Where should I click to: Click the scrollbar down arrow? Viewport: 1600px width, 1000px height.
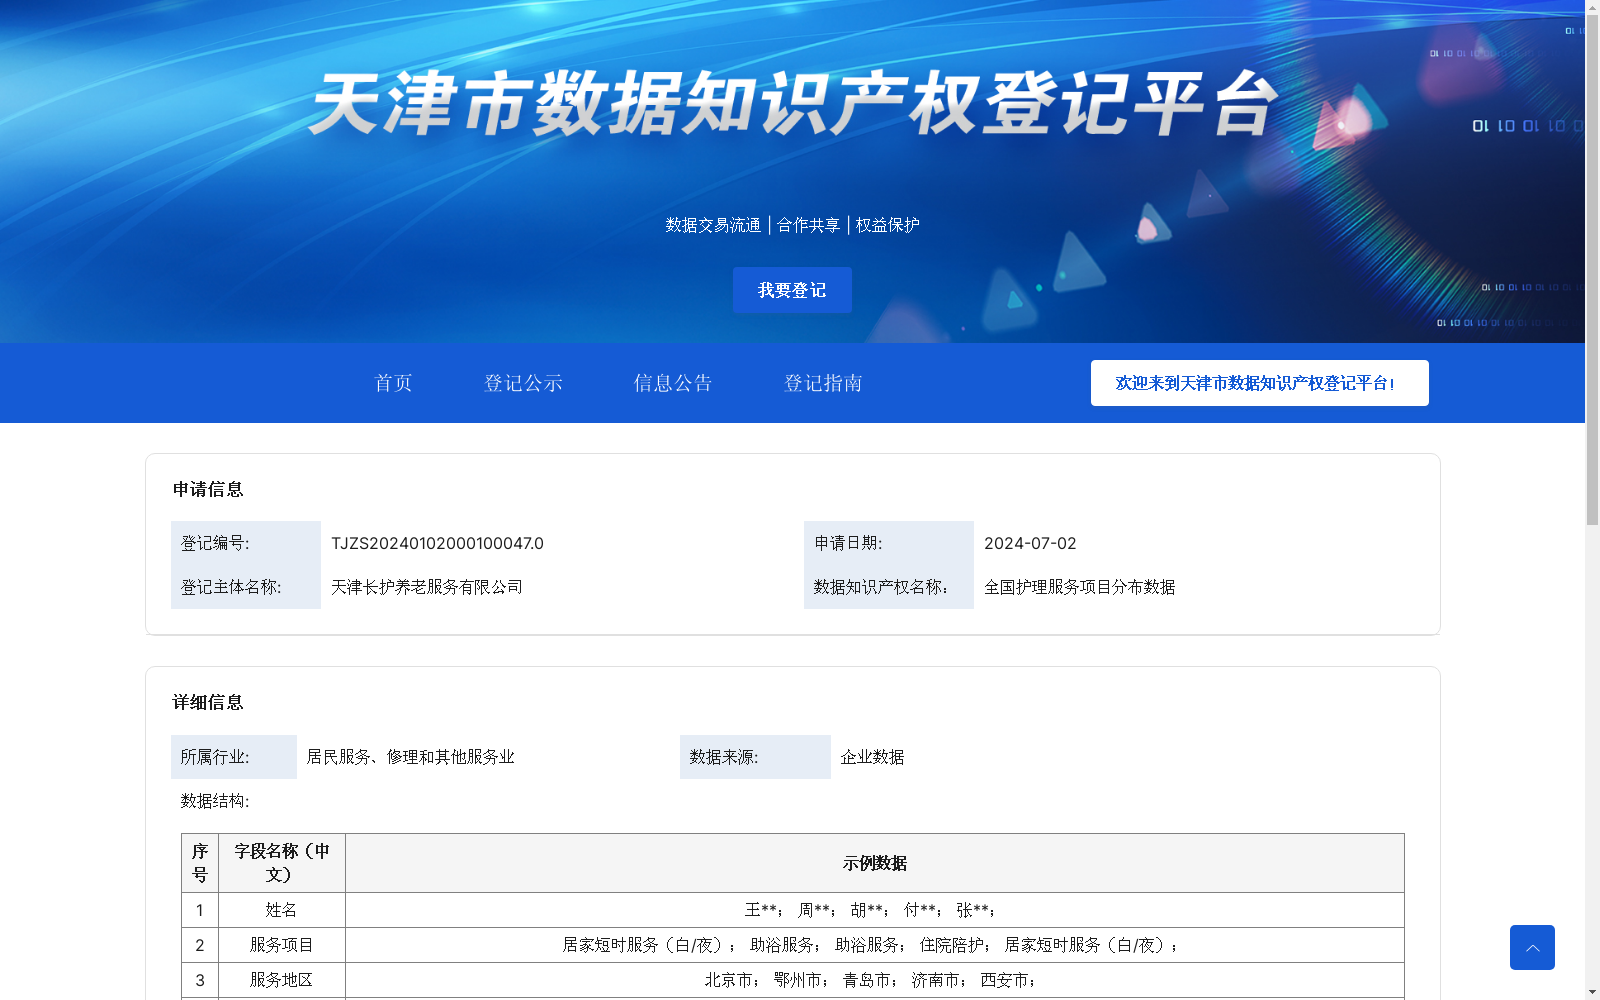(x=1592, y=992)
